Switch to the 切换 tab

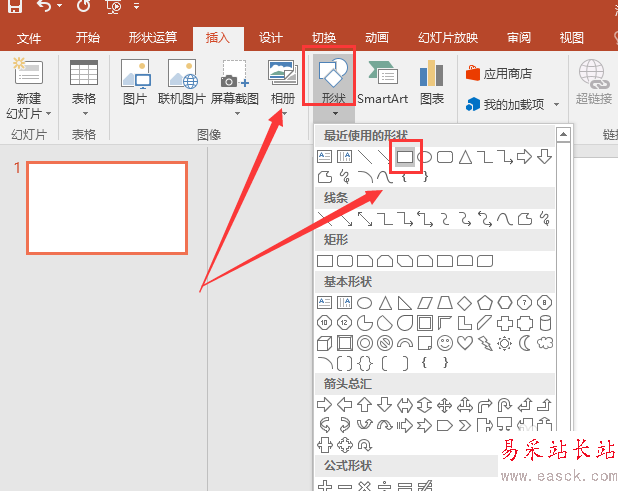(324, 38)
